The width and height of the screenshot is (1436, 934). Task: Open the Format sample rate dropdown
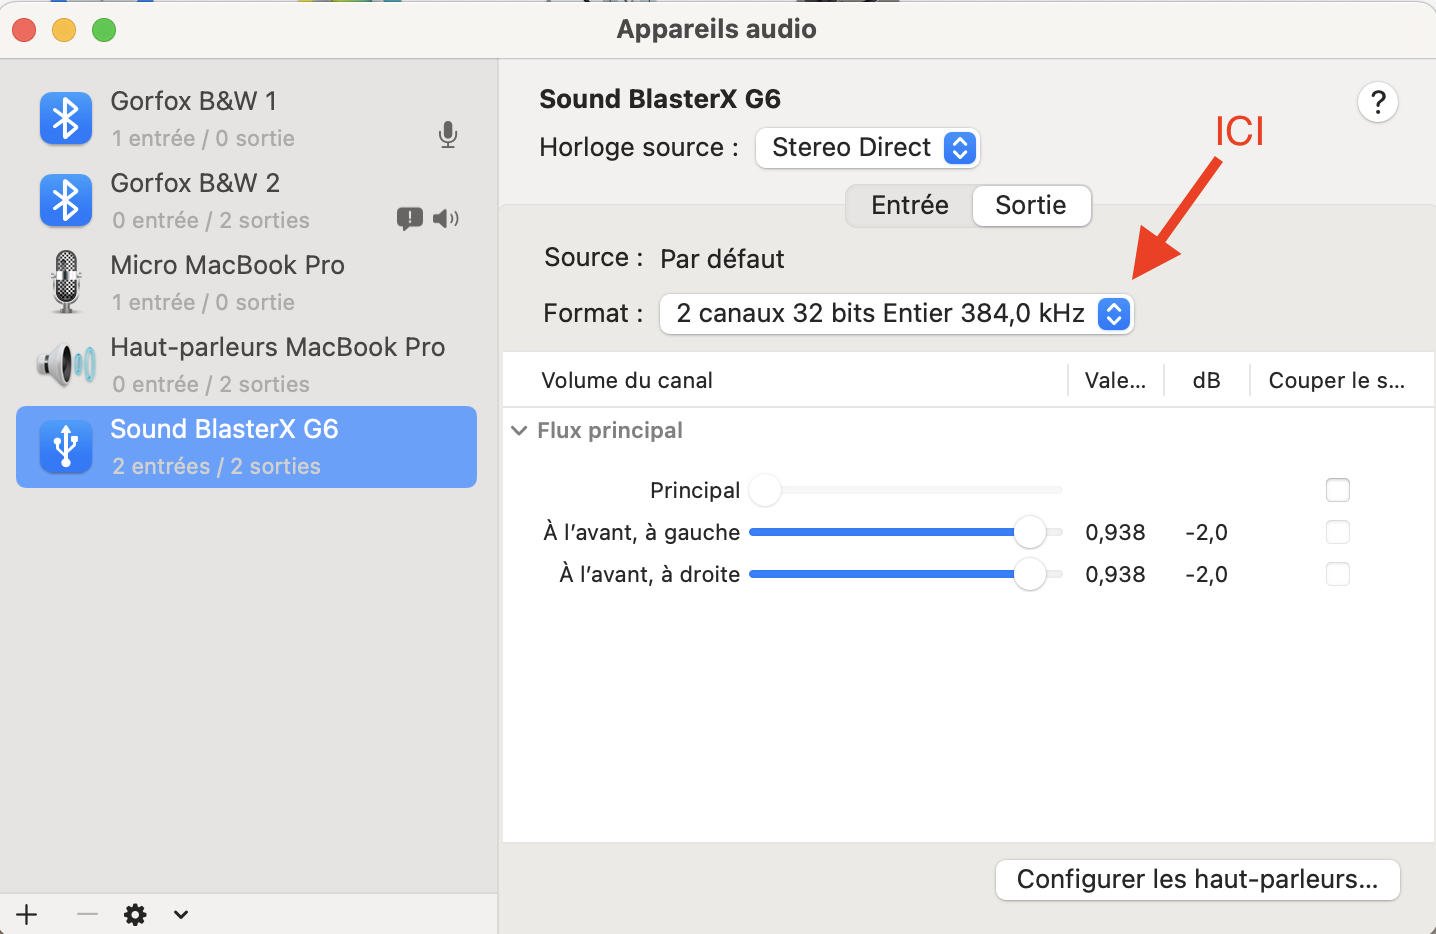click(896, 314)
